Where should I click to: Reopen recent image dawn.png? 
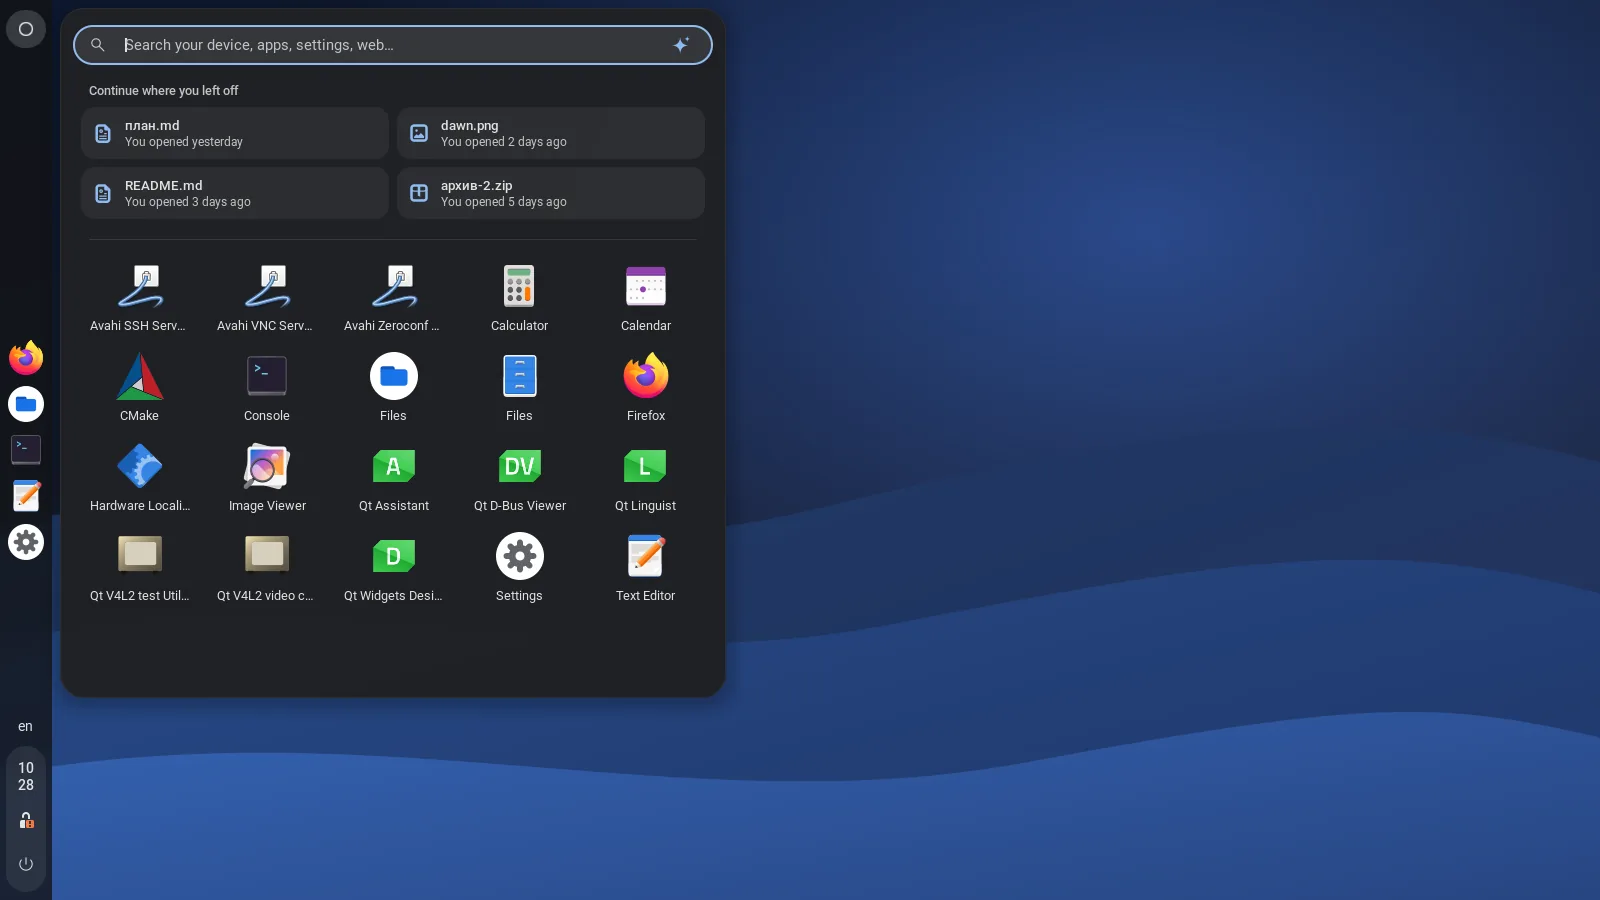pos(551,133)
